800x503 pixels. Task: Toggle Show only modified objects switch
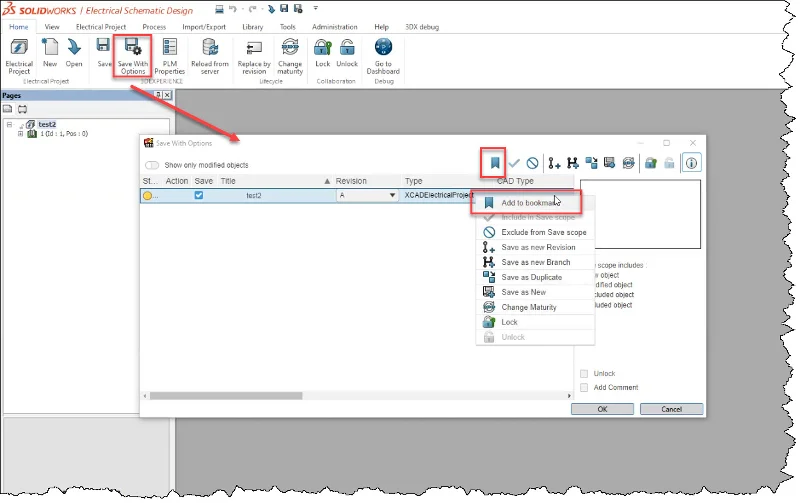[152, 165]
